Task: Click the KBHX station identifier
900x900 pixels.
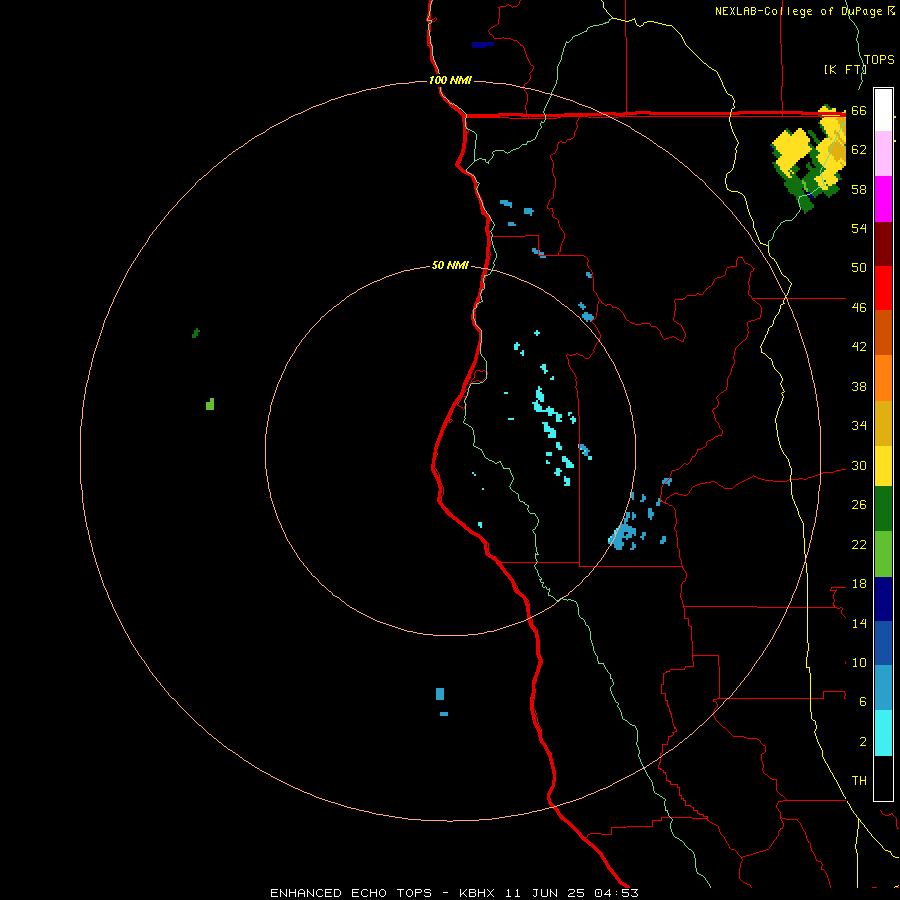Action: pyautogui.click(x=479, y=893)
